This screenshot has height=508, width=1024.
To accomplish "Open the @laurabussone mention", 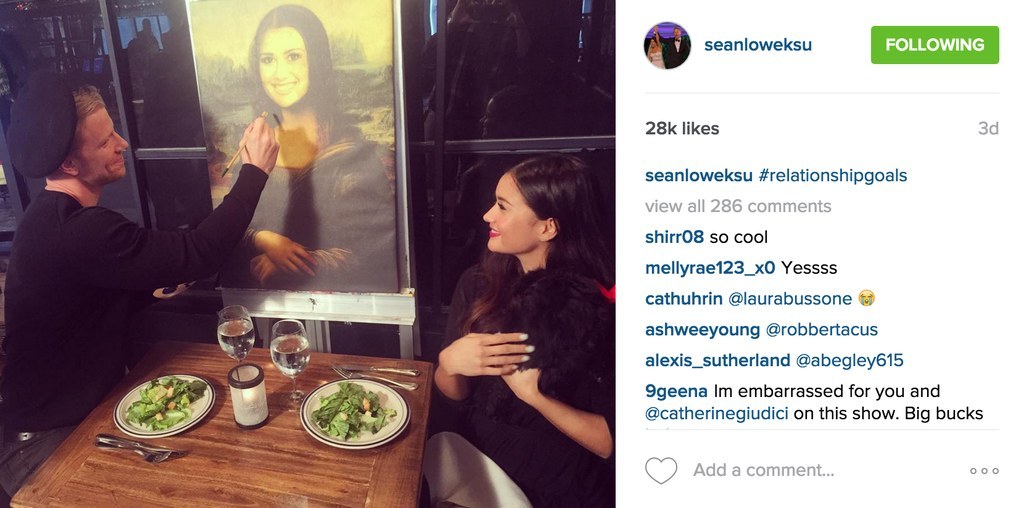I will pos(790,298).
